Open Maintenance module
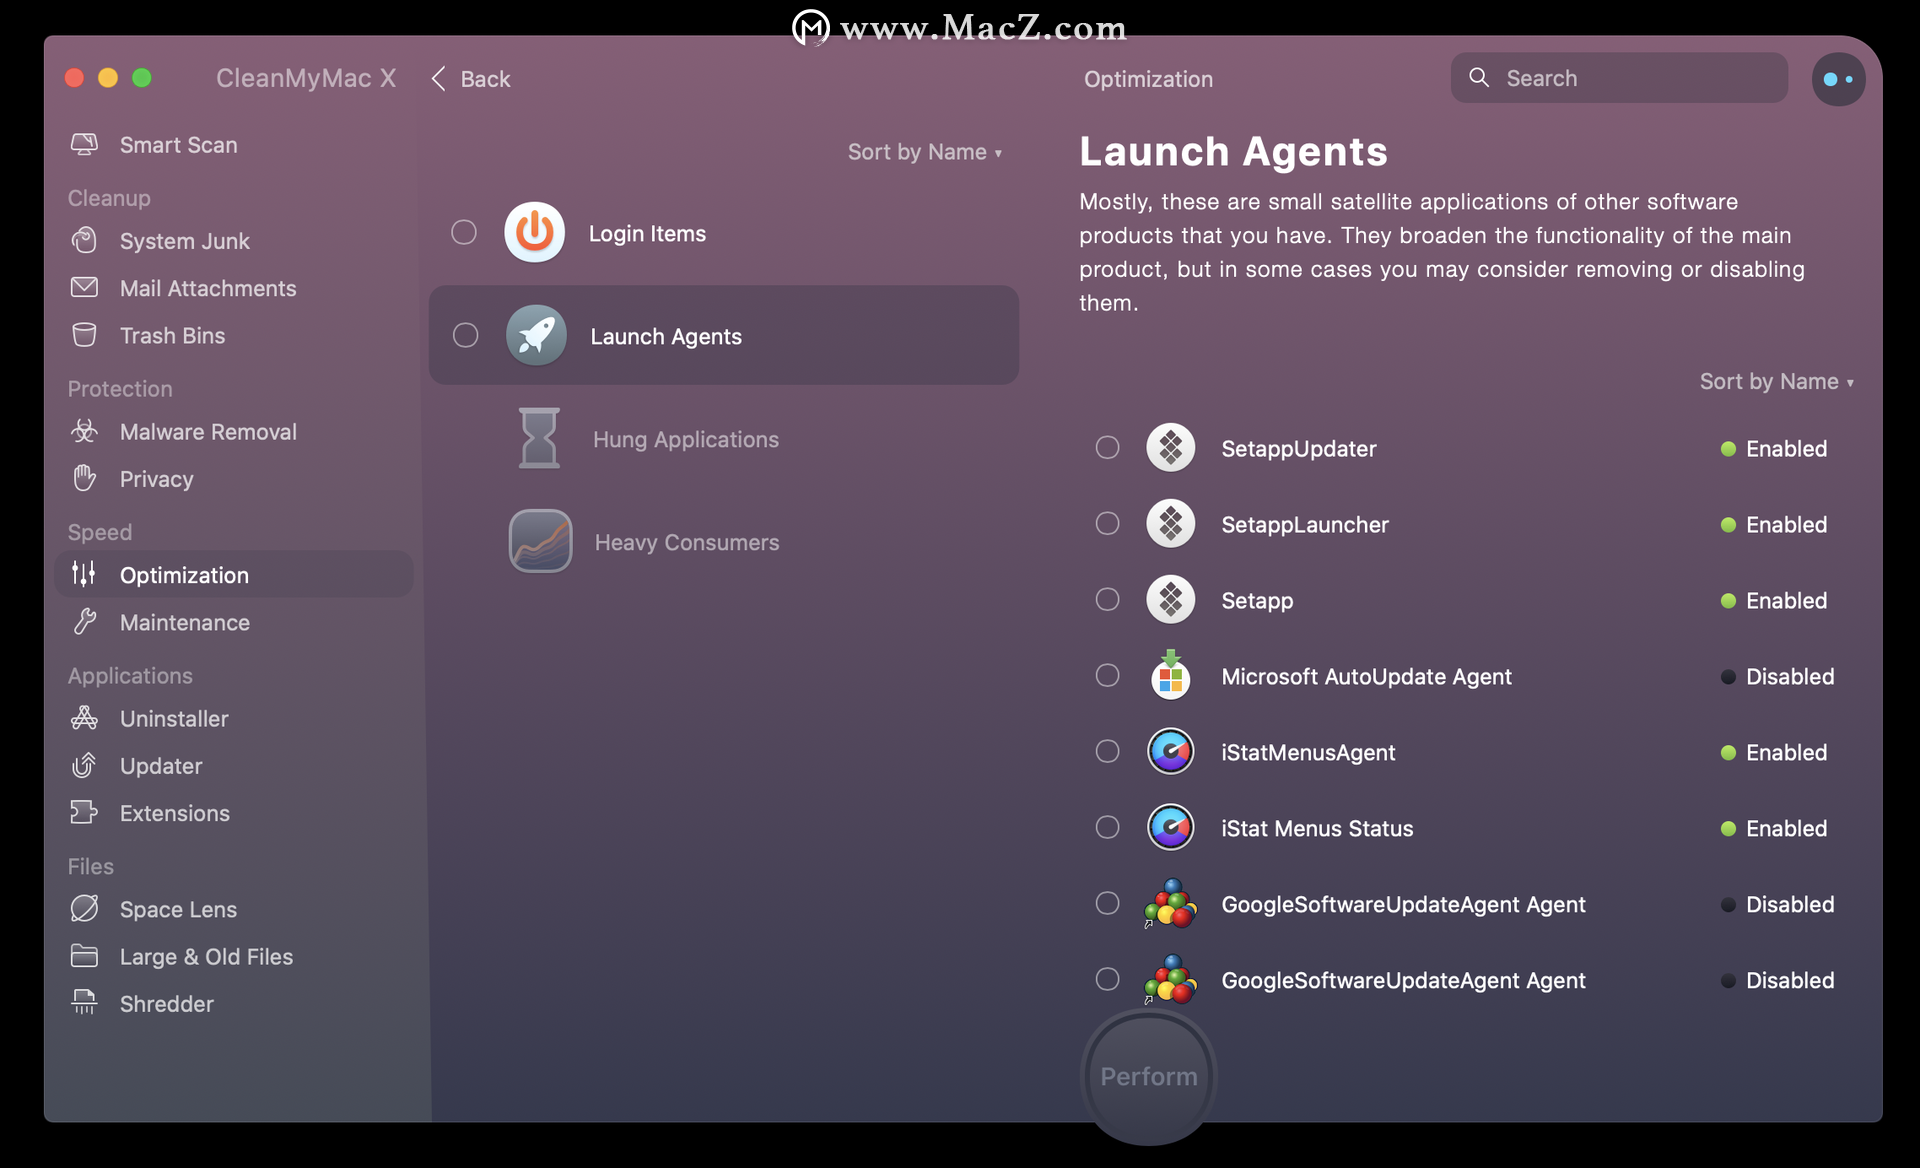 click(234, 622)
